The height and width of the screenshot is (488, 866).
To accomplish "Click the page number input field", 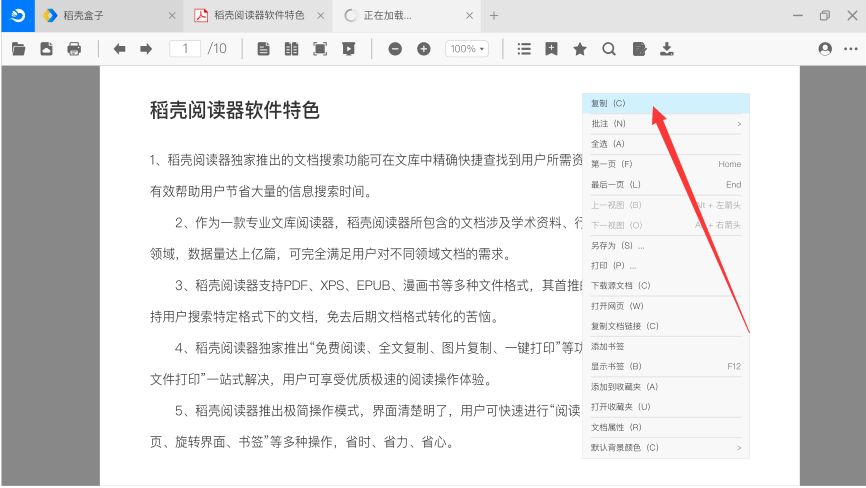I will 185,49.
